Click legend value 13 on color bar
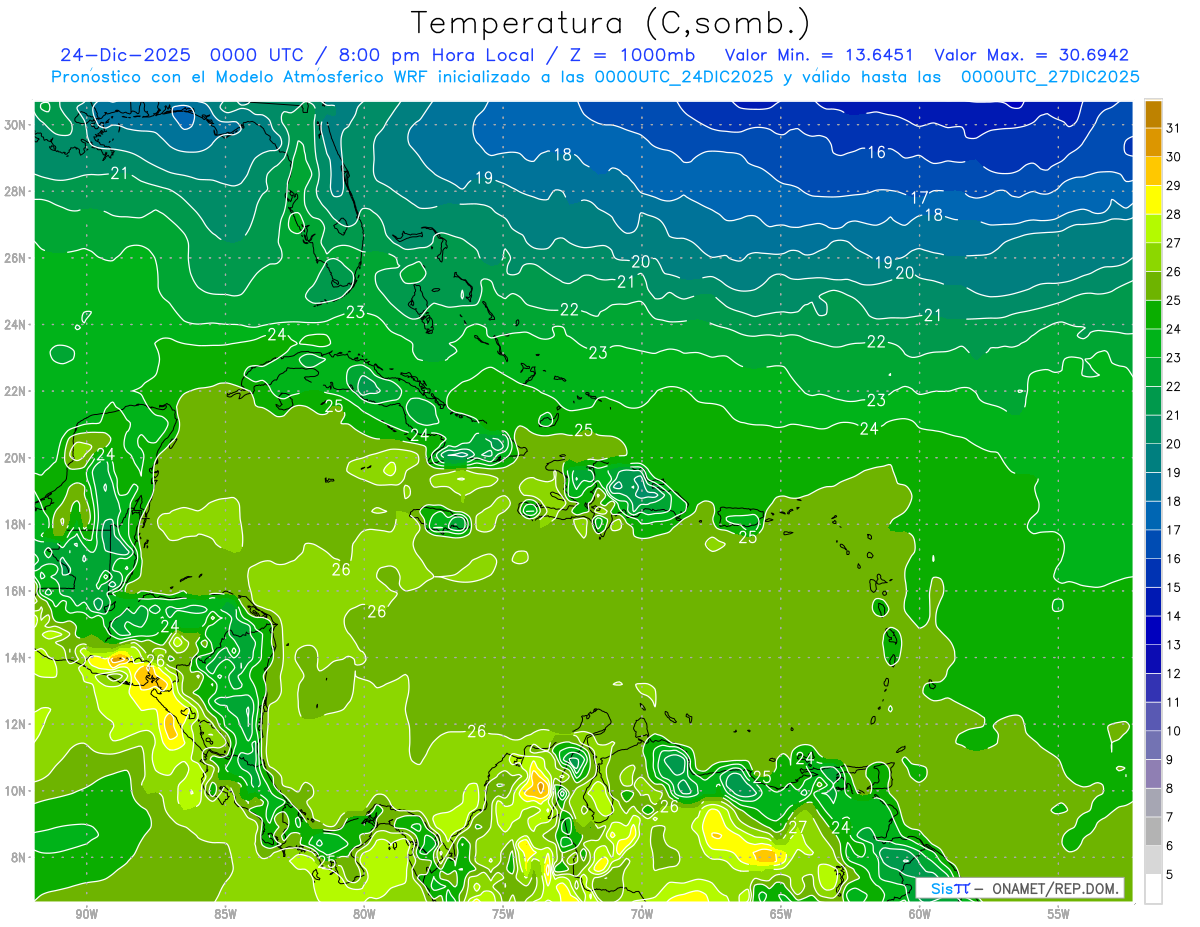Screen dimensions: 1200x927 (1174, 645)
